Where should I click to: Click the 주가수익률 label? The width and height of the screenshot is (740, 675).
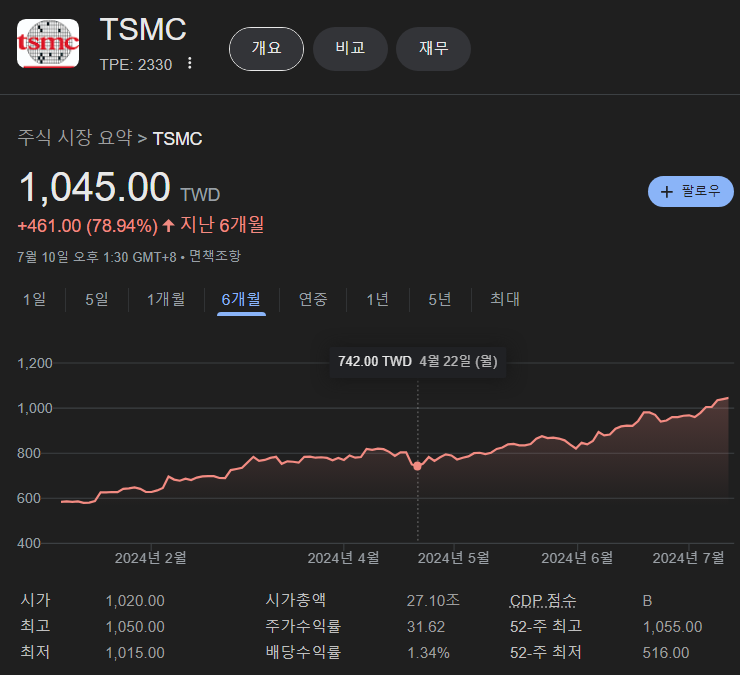pyautogui.click(x=303, y=626)
